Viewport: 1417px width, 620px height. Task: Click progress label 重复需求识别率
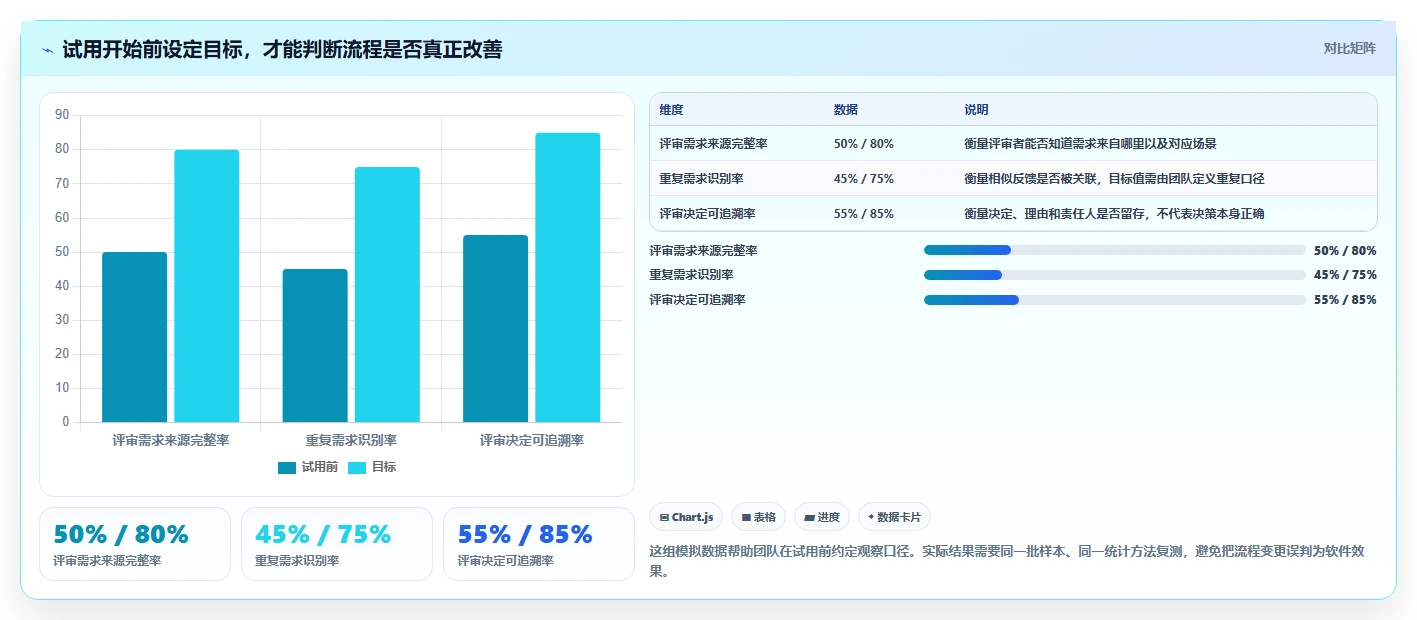point(691,275)
